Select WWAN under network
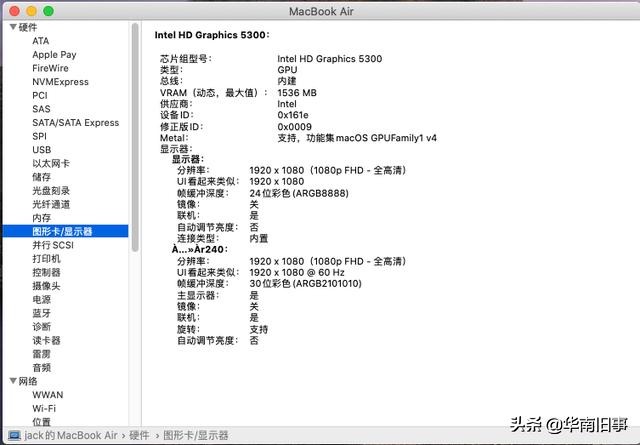 click(x=48, y=395)
